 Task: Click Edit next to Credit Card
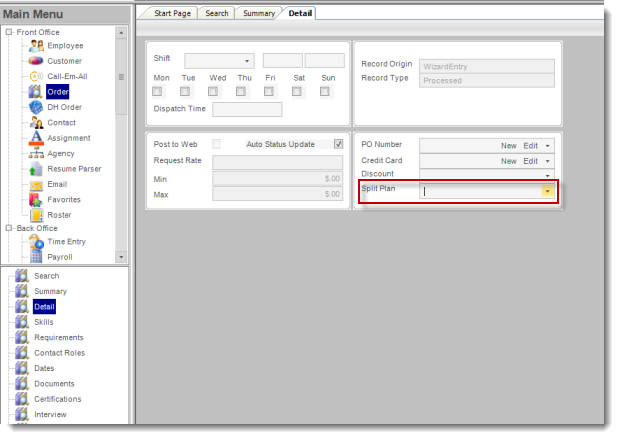coord(530,160)
